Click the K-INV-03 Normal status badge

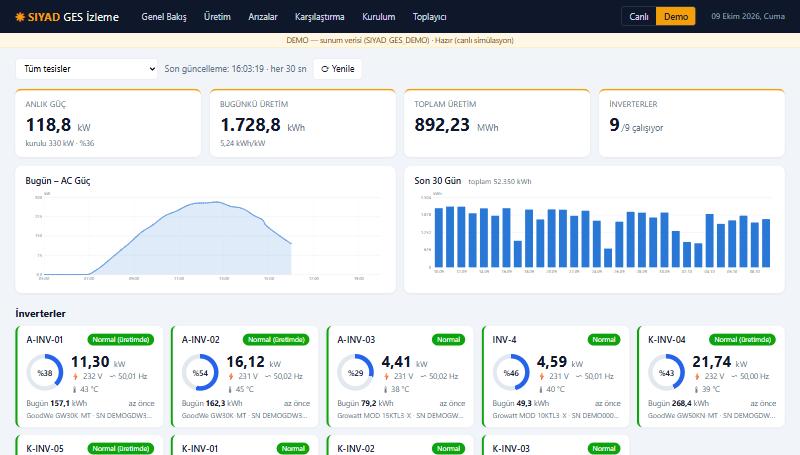(x=604, y=449)
